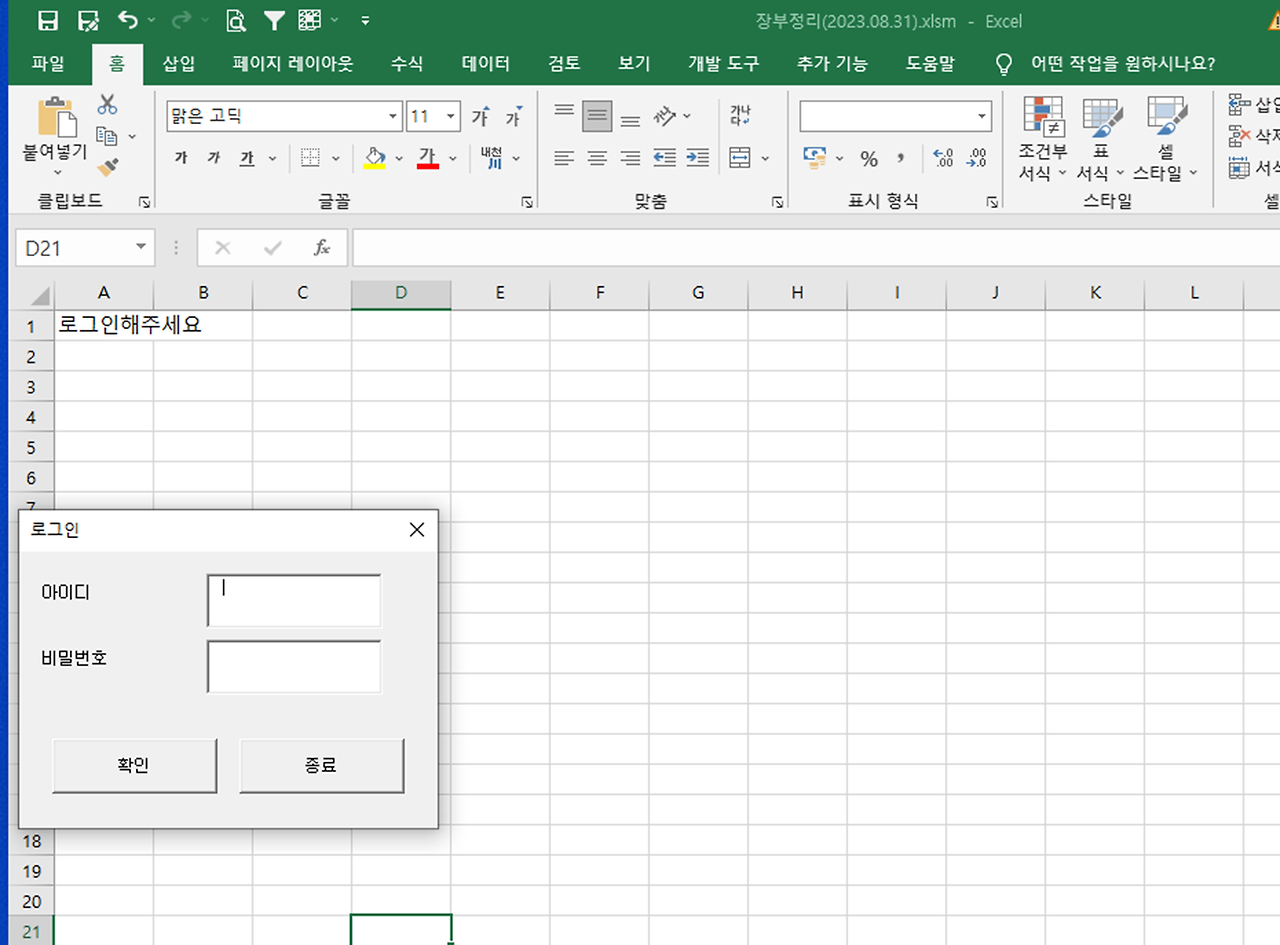Align text right

pyautogui.click(x=630, y=158)
